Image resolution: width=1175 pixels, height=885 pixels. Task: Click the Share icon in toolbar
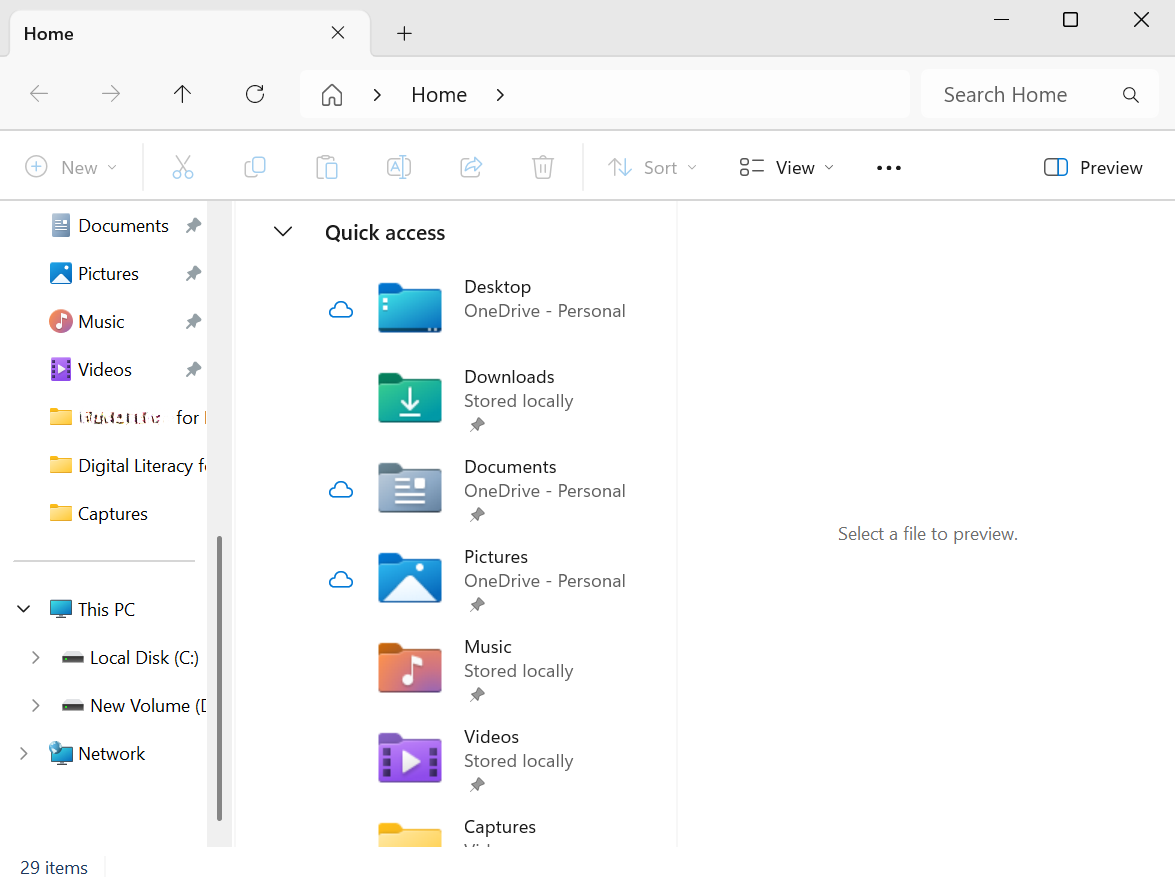coord(471,167)
